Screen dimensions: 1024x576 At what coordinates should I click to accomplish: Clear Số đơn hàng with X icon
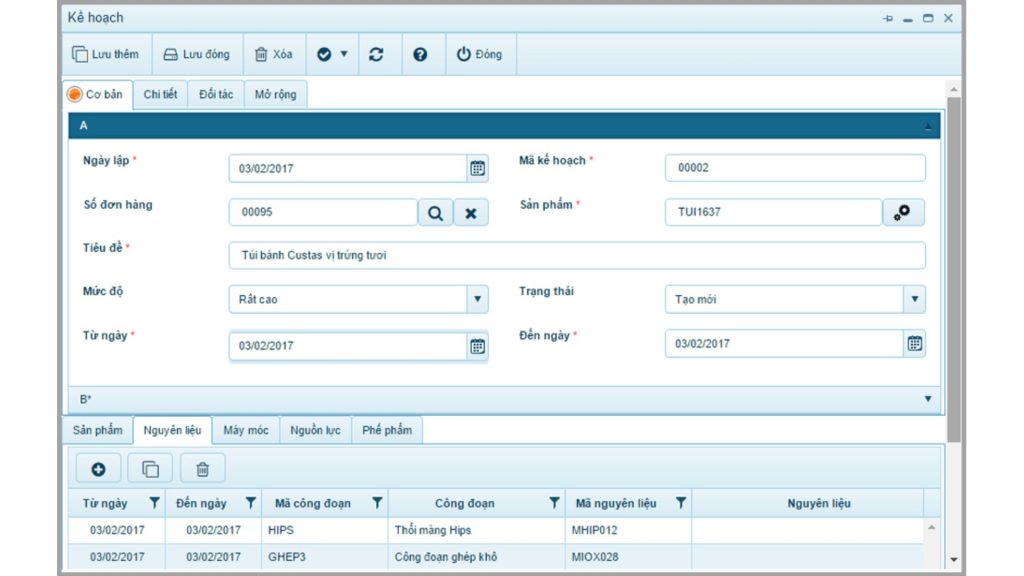[471, 213]
